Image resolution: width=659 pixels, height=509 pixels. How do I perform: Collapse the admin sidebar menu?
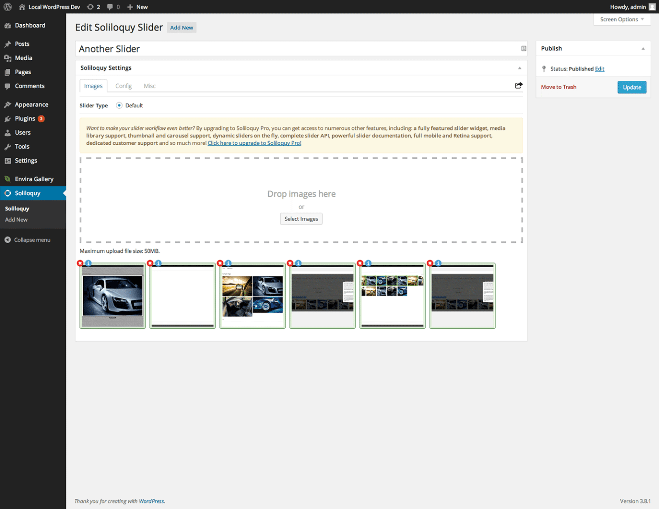pyautogui.click(x=27, y=240)
